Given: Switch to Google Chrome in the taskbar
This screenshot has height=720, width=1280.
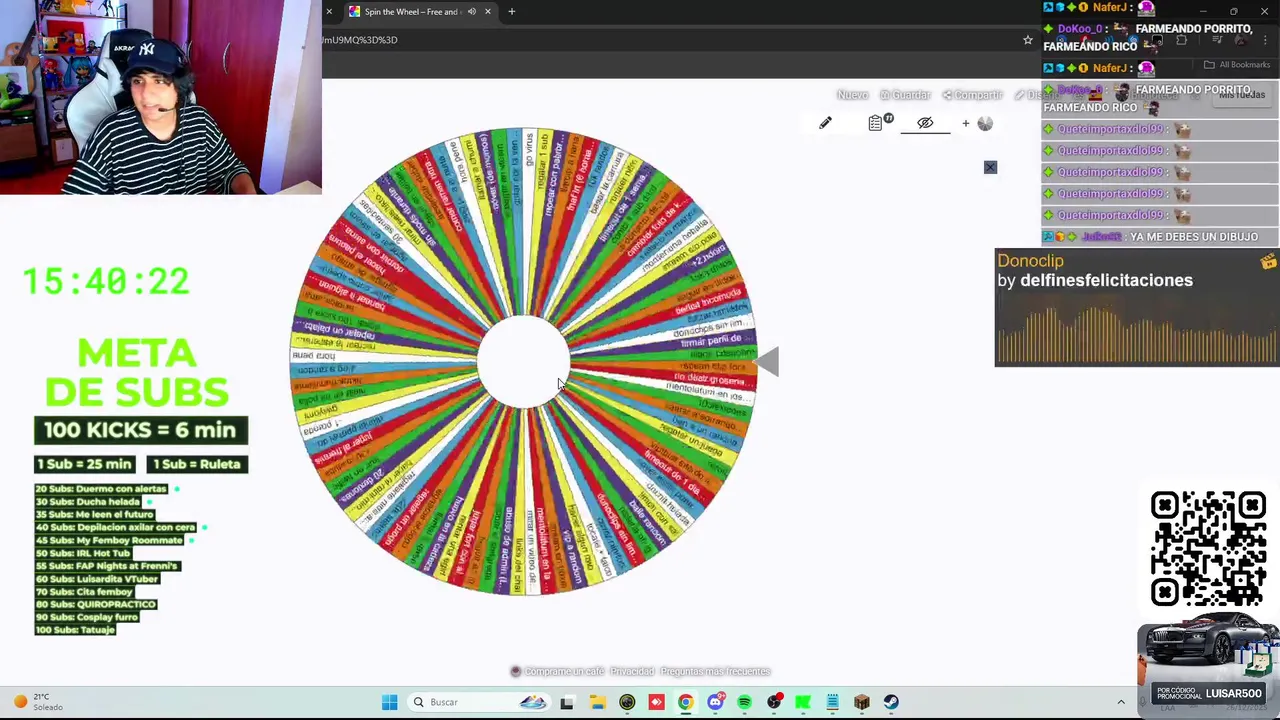Looking at the screenshot, I should click(685, 702).
